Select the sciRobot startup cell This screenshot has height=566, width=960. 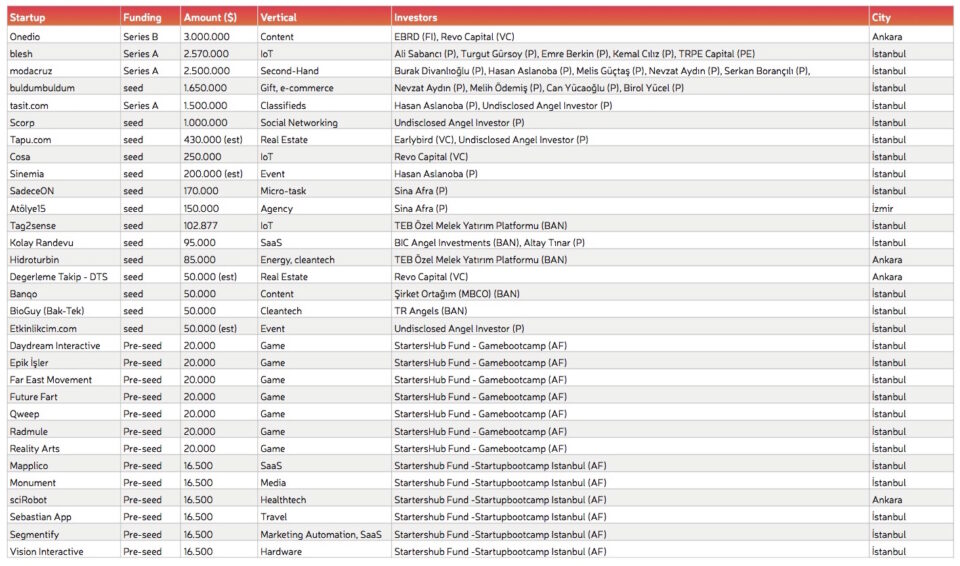[x=64, y=500]
